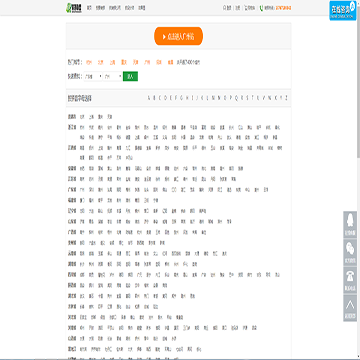This screenshot has width=360, height=360.
Task: Jump back to top with the arrow icon
Action: (350, 308)
